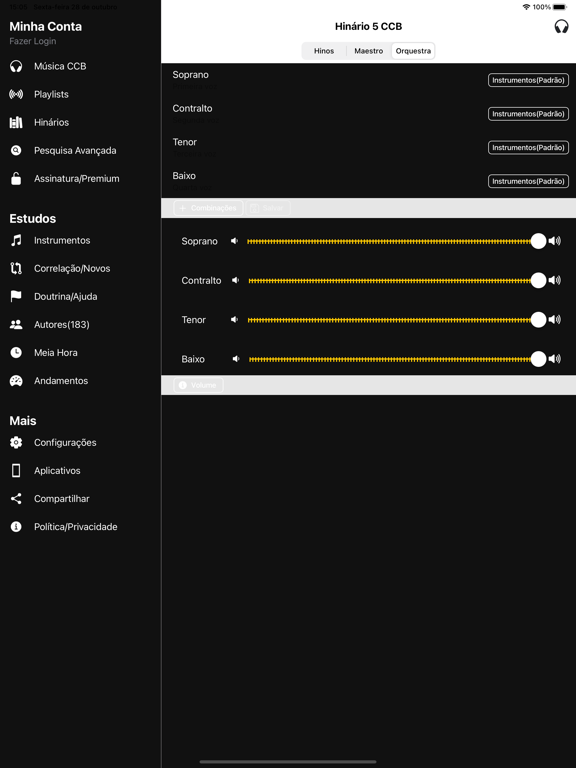Image resolution: width=576 pixels, height=768 pixels.
Task: Open Pesquisa Avançada menu item
Action: pos(75,150)
